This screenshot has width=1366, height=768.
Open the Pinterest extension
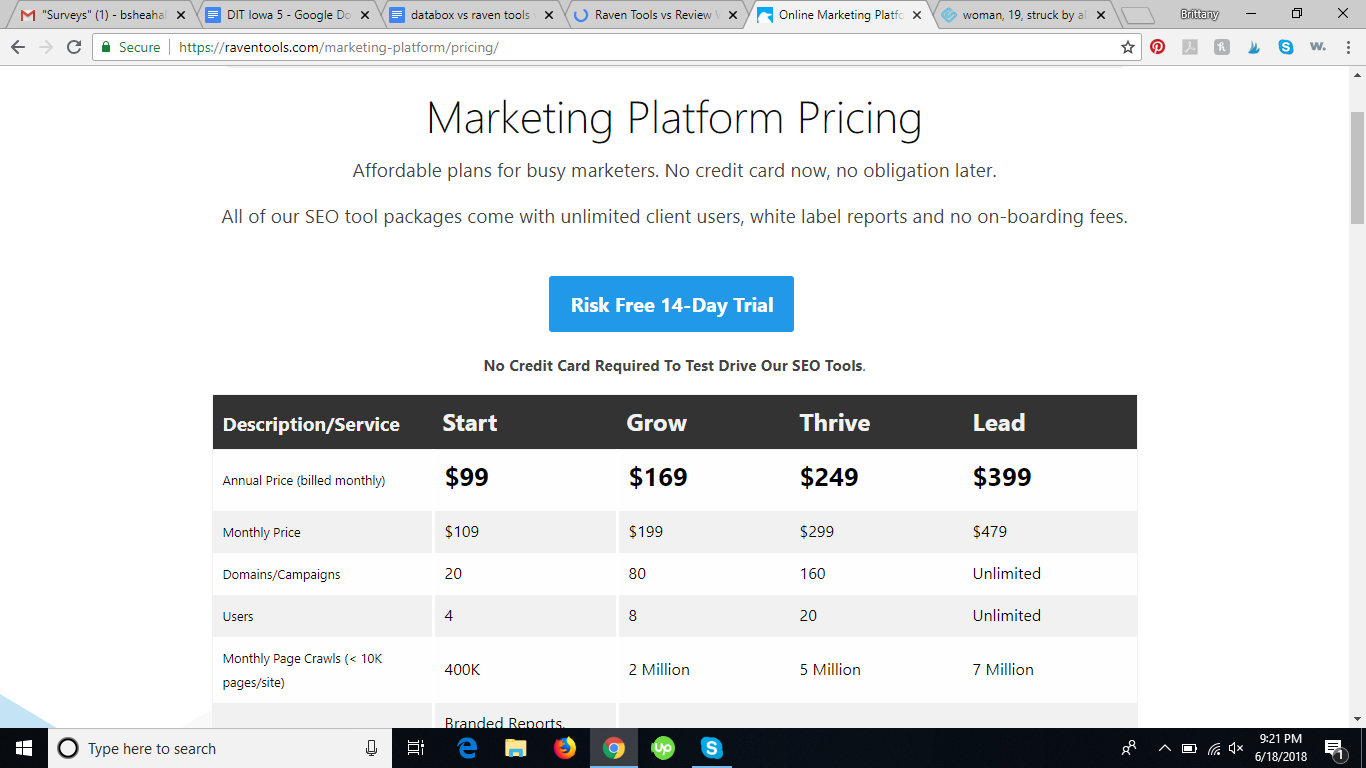coord(1158,47)
